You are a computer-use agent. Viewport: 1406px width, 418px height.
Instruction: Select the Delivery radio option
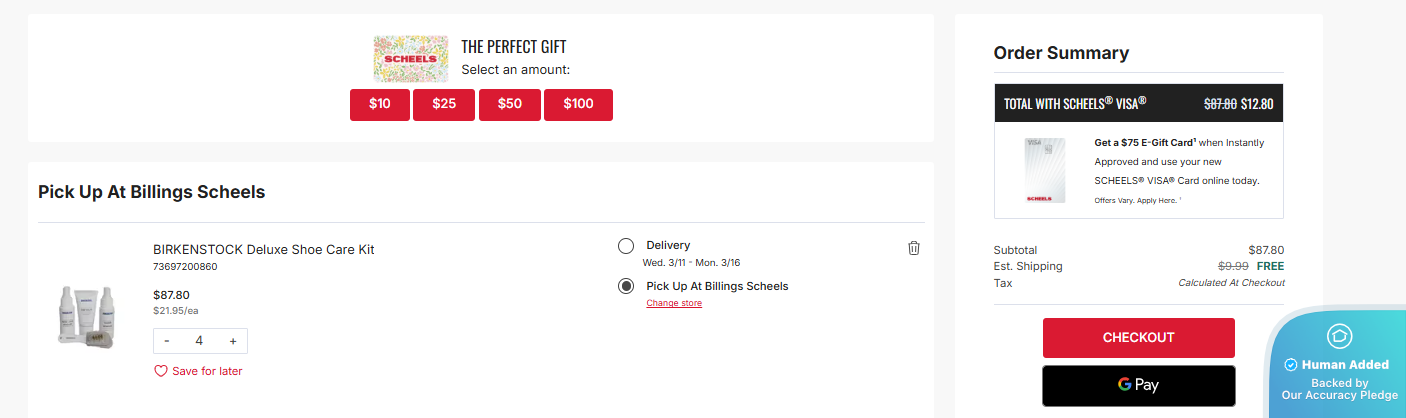(626, 246)
